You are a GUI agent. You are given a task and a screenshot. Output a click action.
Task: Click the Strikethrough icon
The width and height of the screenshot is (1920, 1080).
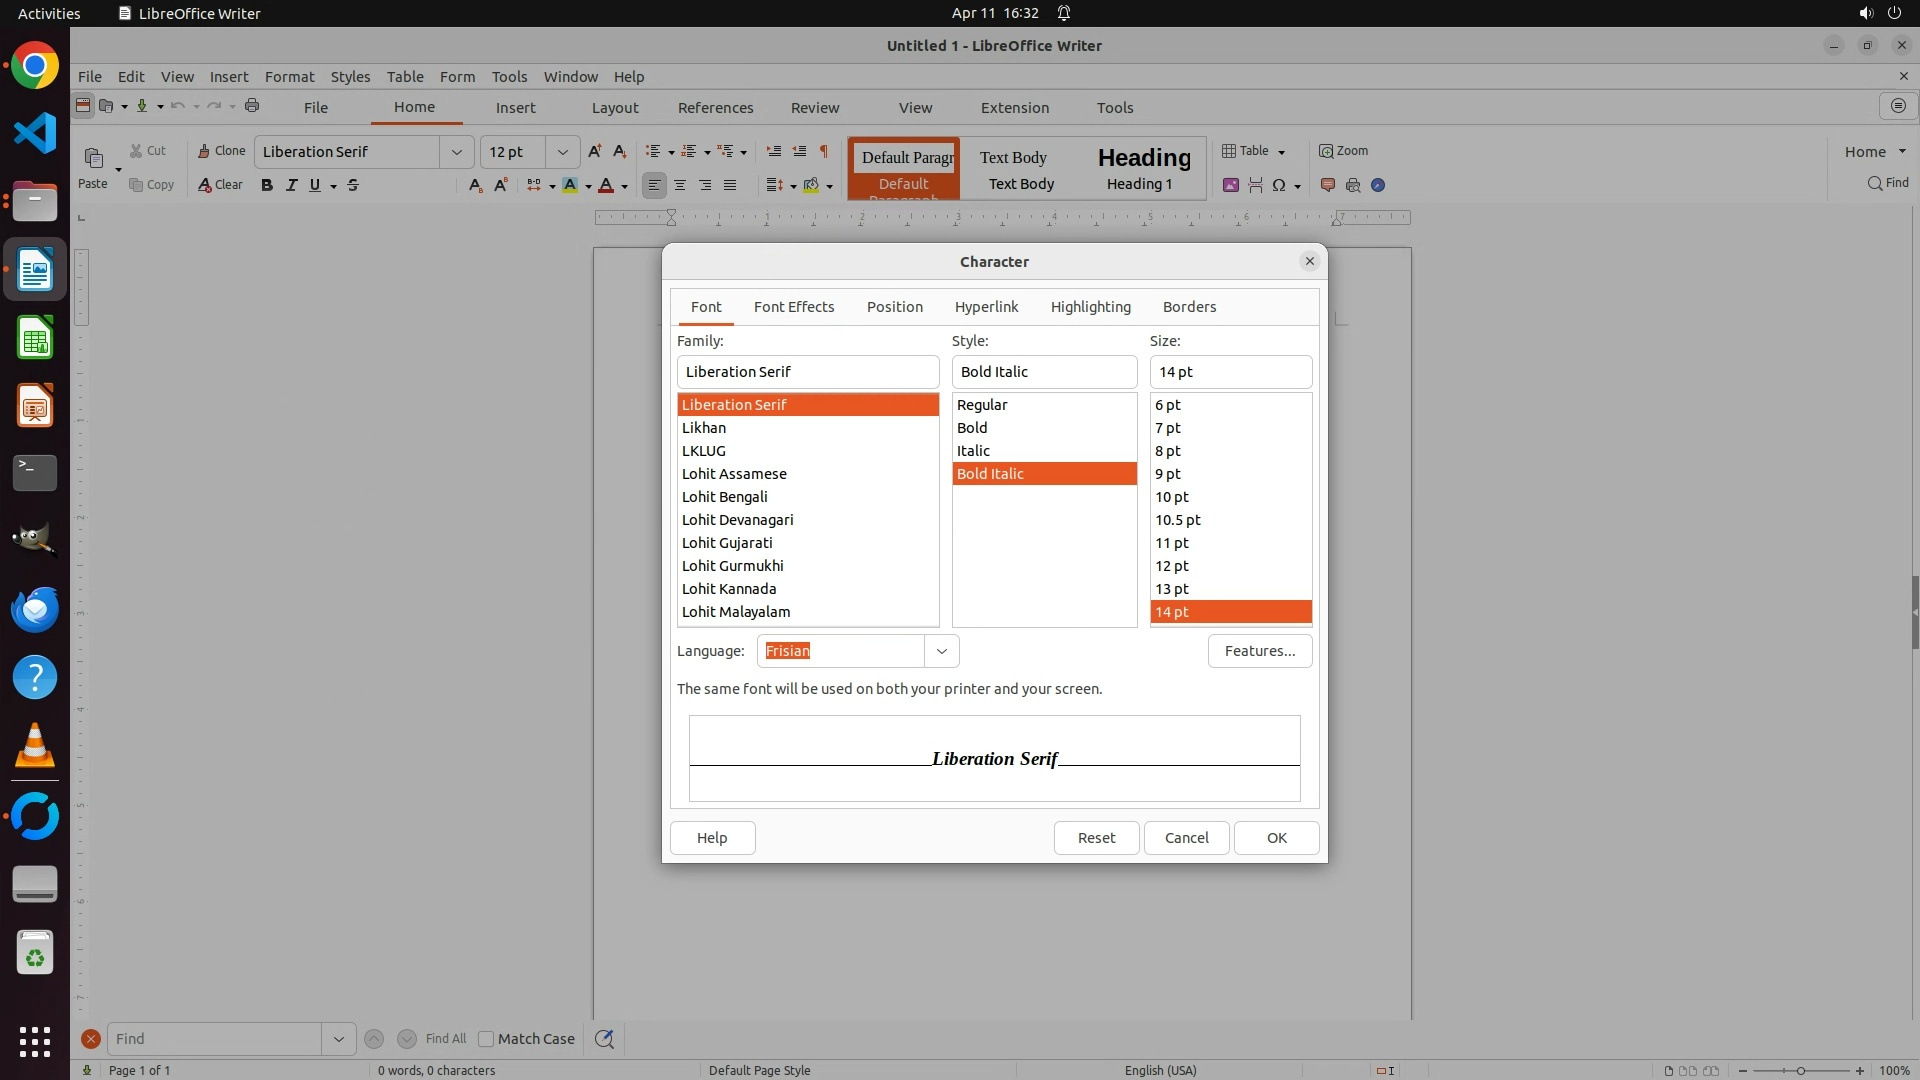click(353, 185)
